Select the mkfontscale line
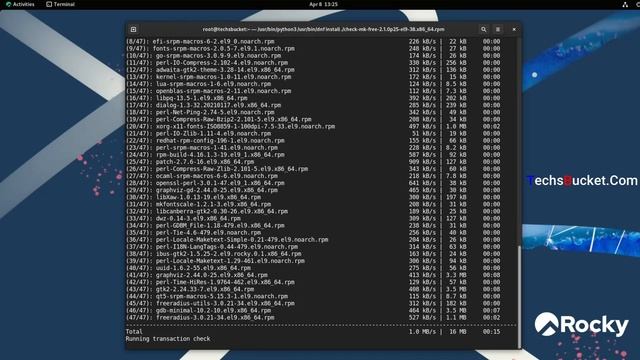The width and height of the screenshot is (640, 360). click(x=313, y=204)
